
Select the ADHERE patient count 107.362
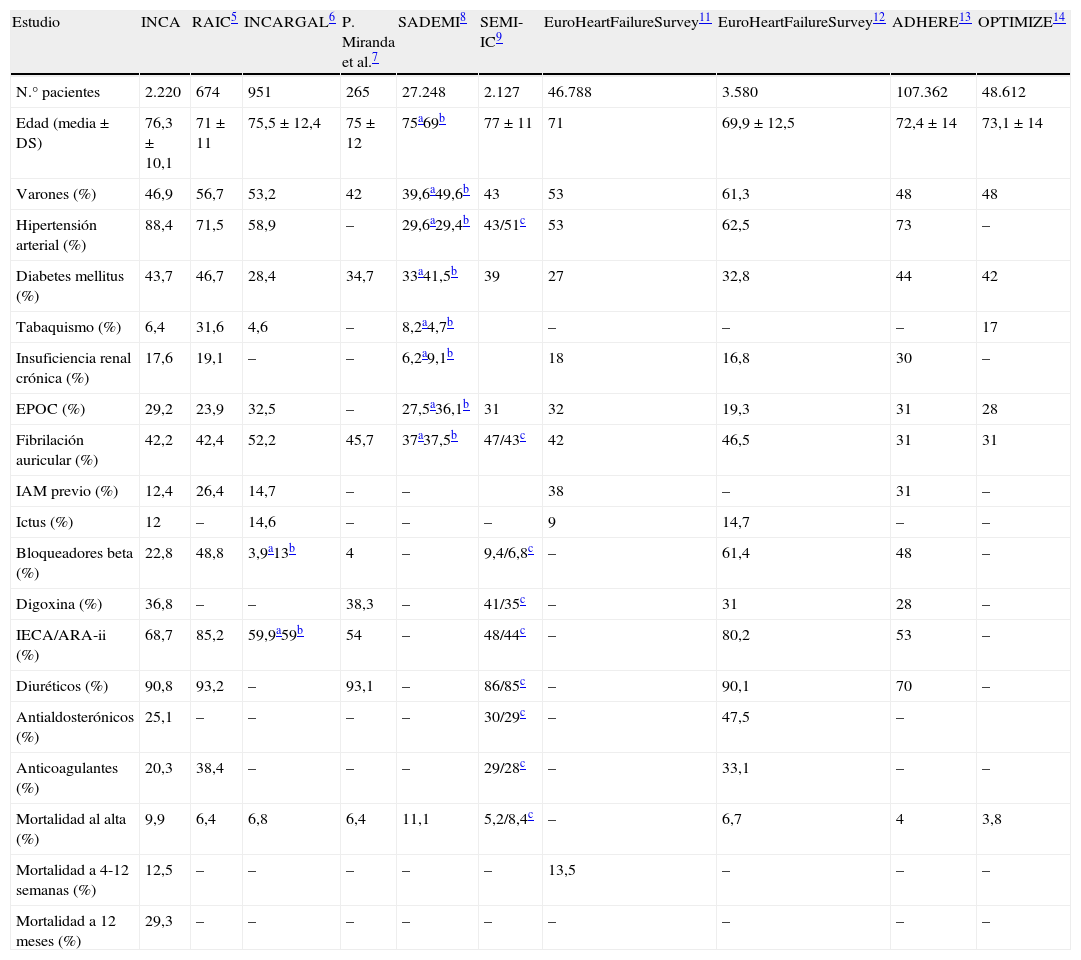[x=919, y=92]
